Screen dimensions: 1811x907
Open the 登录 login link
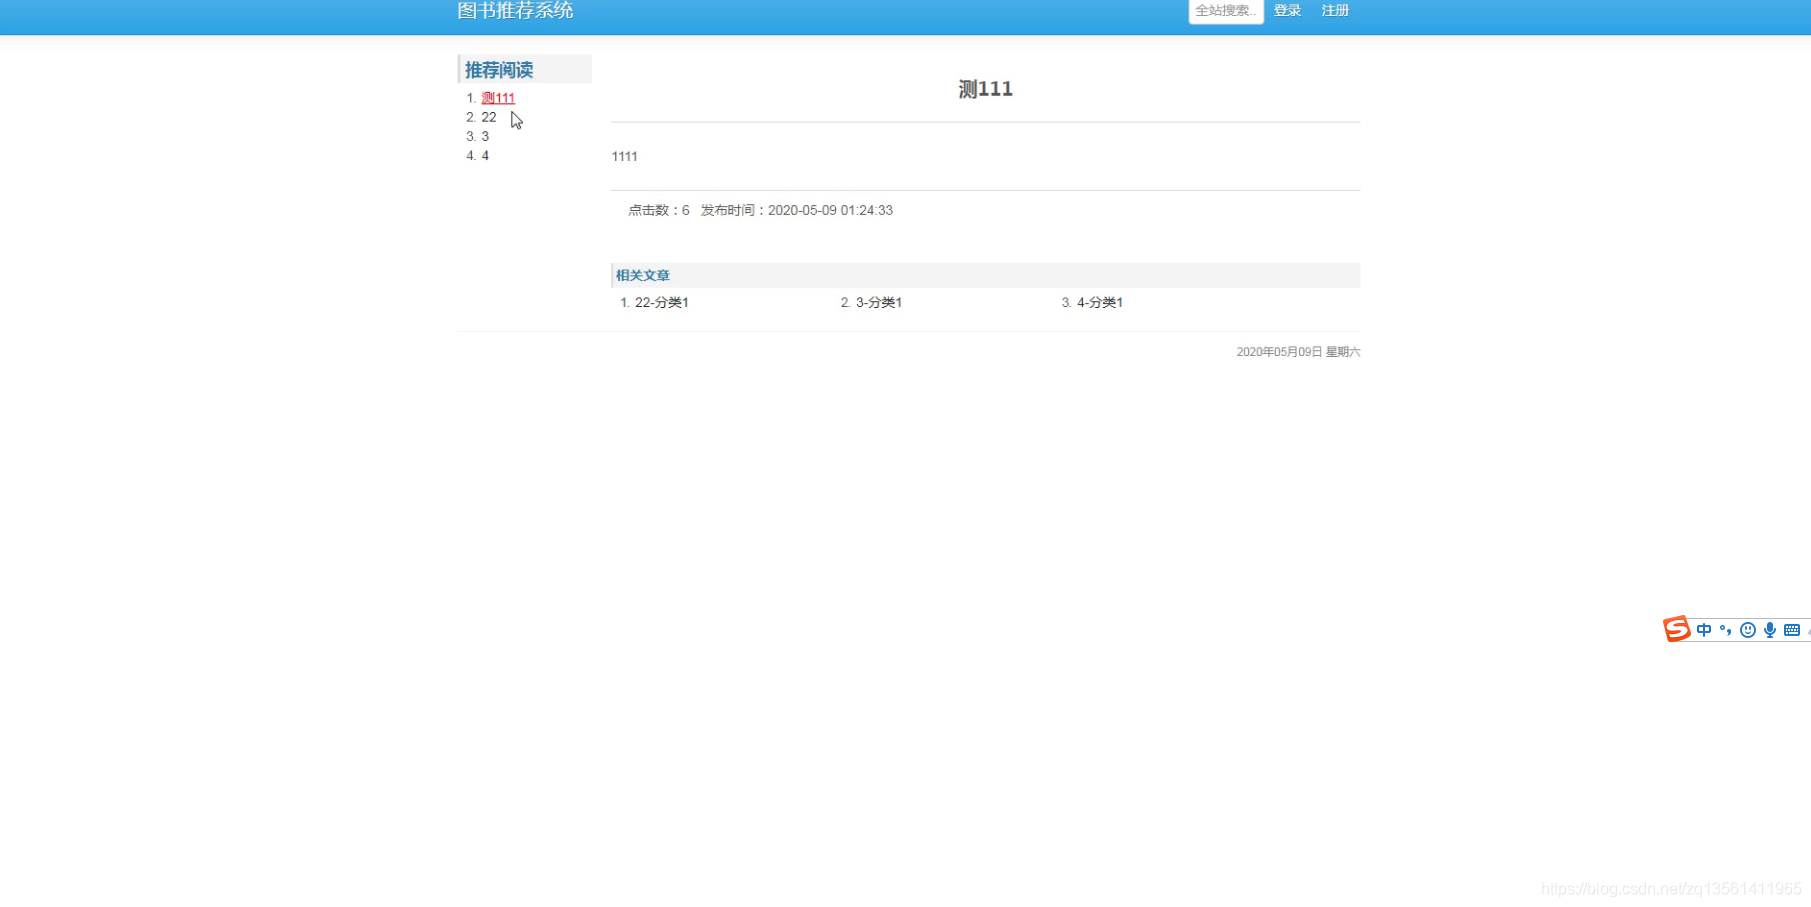pos(1287,10)
